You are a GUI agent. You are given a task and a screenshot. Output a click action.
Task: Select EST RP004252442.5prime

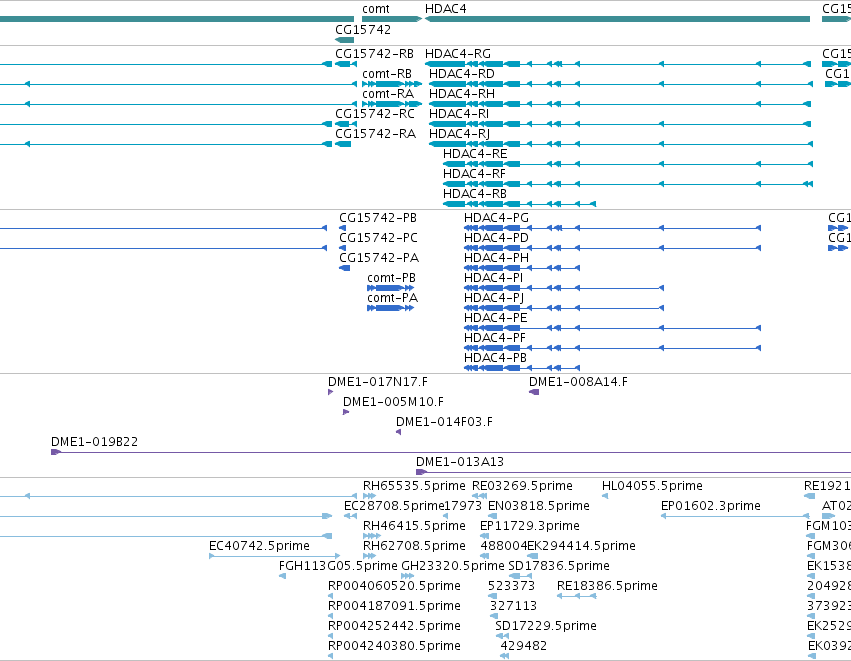[394, 627]
